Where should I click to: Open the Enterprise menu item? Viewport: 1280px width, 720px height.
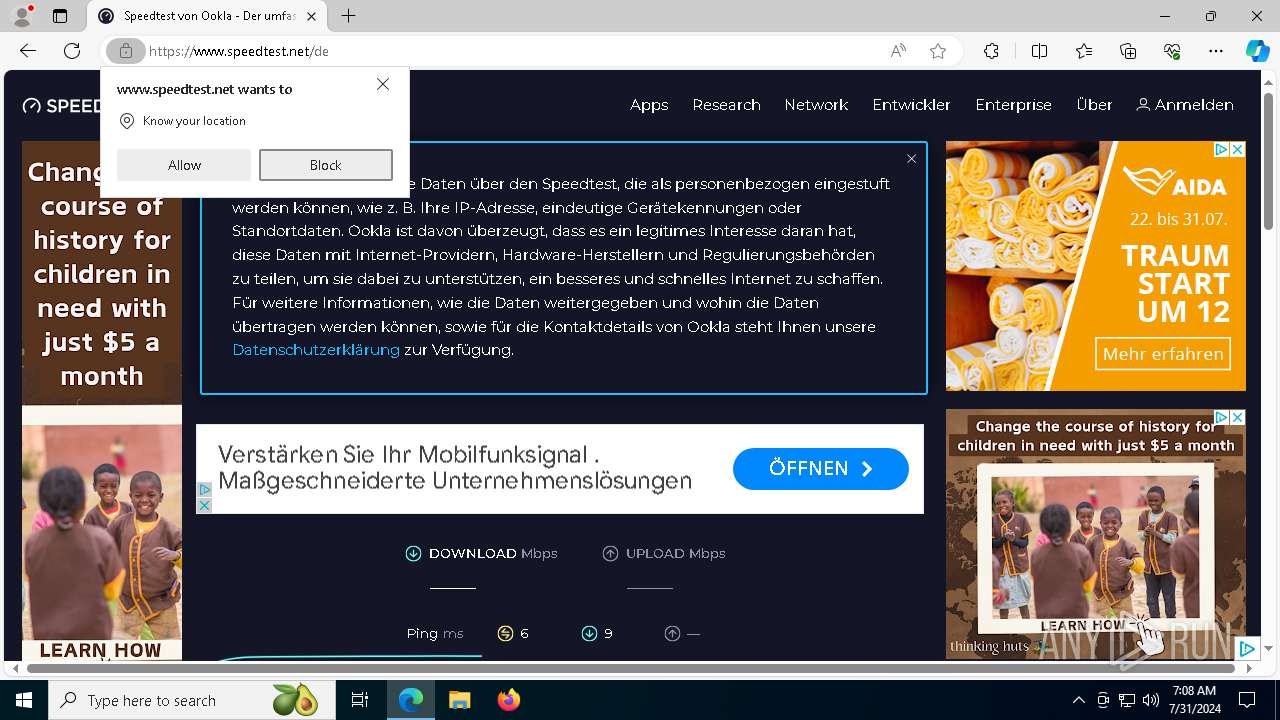tap(1013, 105)
